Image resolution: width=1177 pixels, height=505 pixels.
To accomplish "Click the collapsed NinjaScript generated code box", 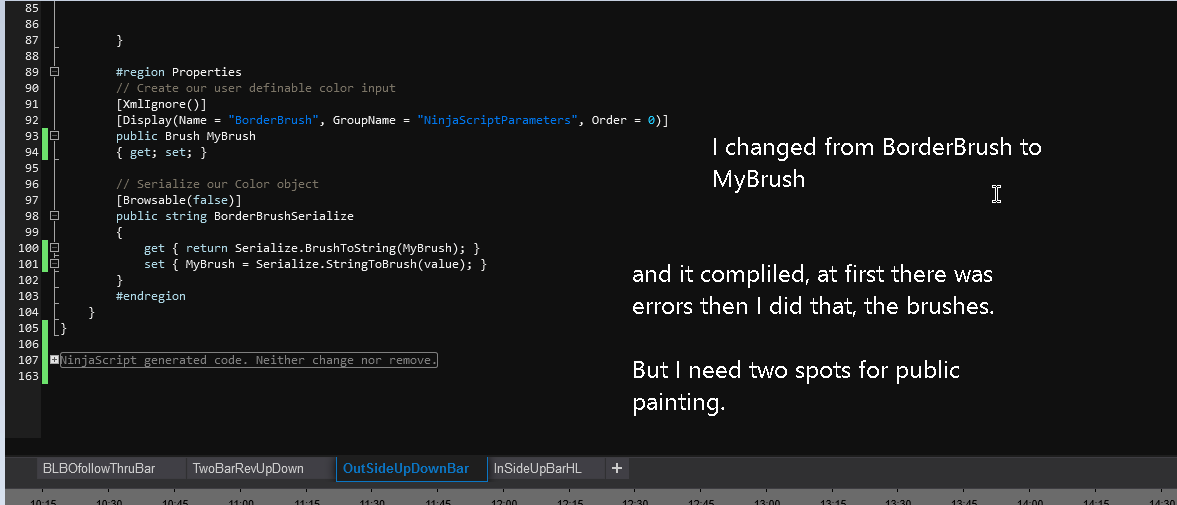I will point(250,360).
